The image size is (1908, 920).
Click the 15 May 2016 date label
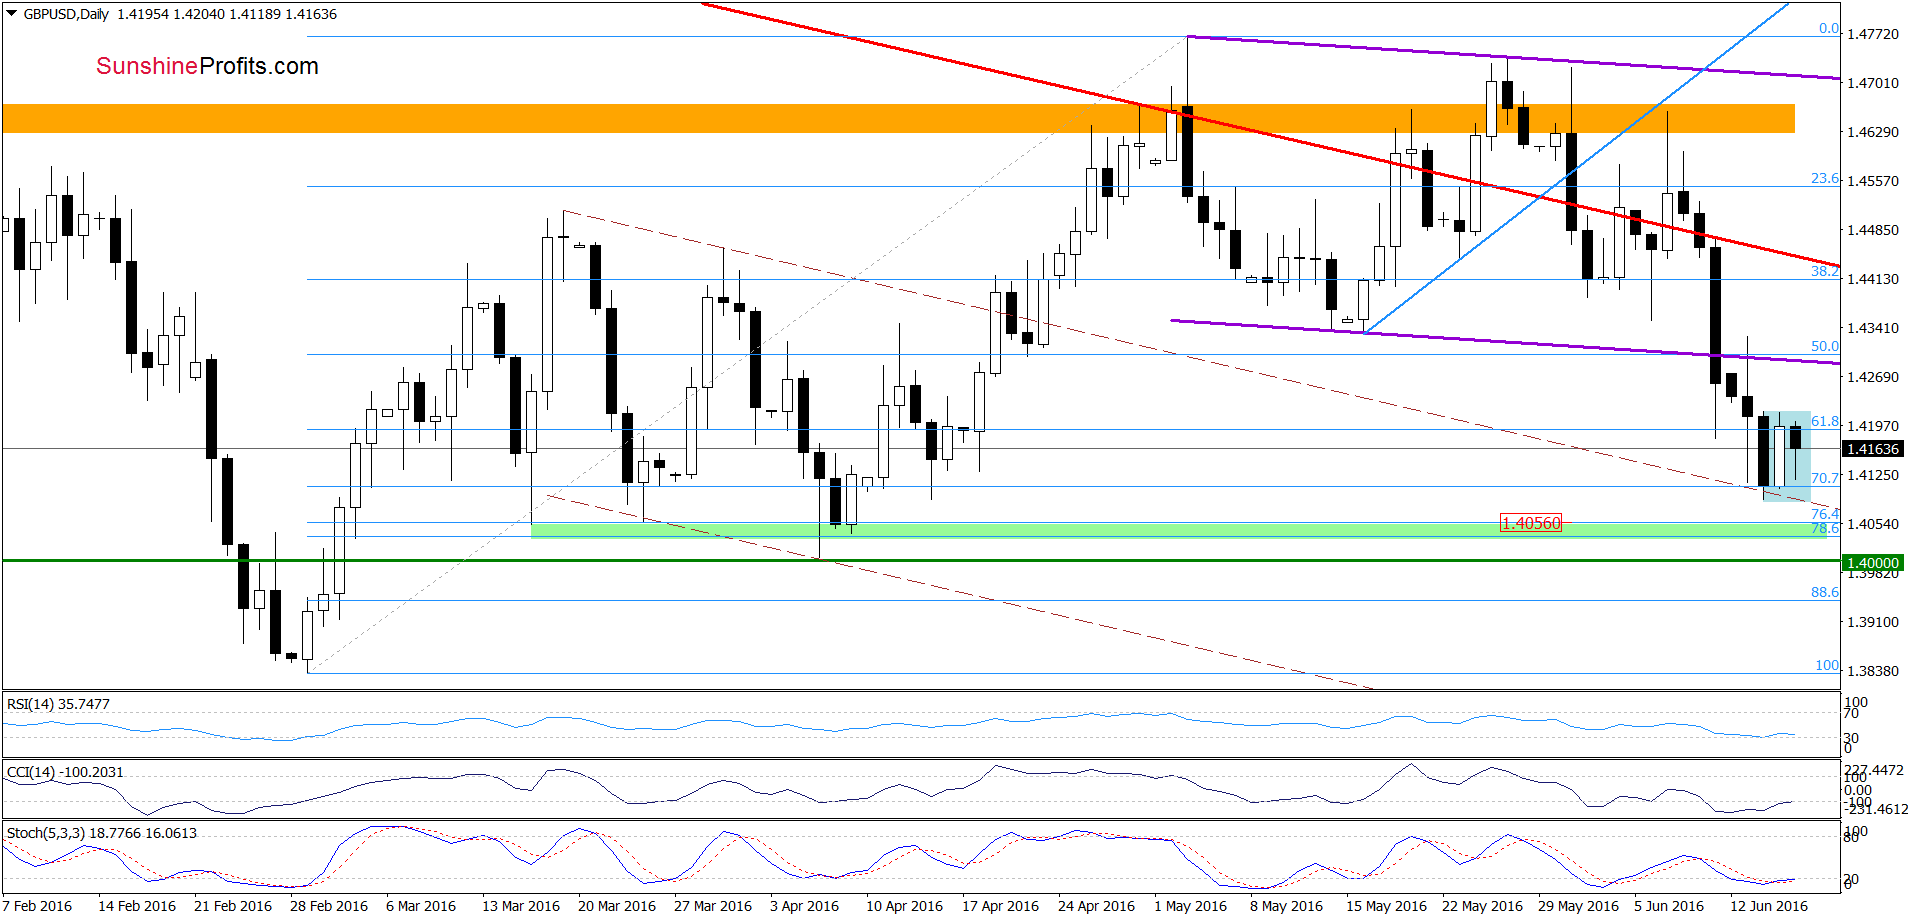(1386, 906)
